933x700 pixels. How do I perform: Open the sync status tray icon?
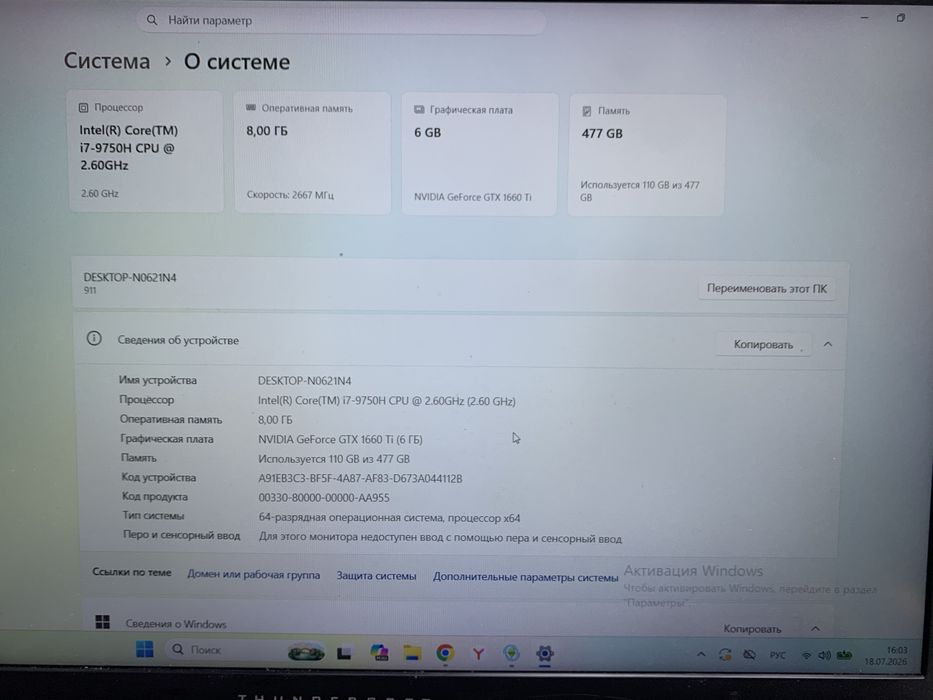click(725, 655)
